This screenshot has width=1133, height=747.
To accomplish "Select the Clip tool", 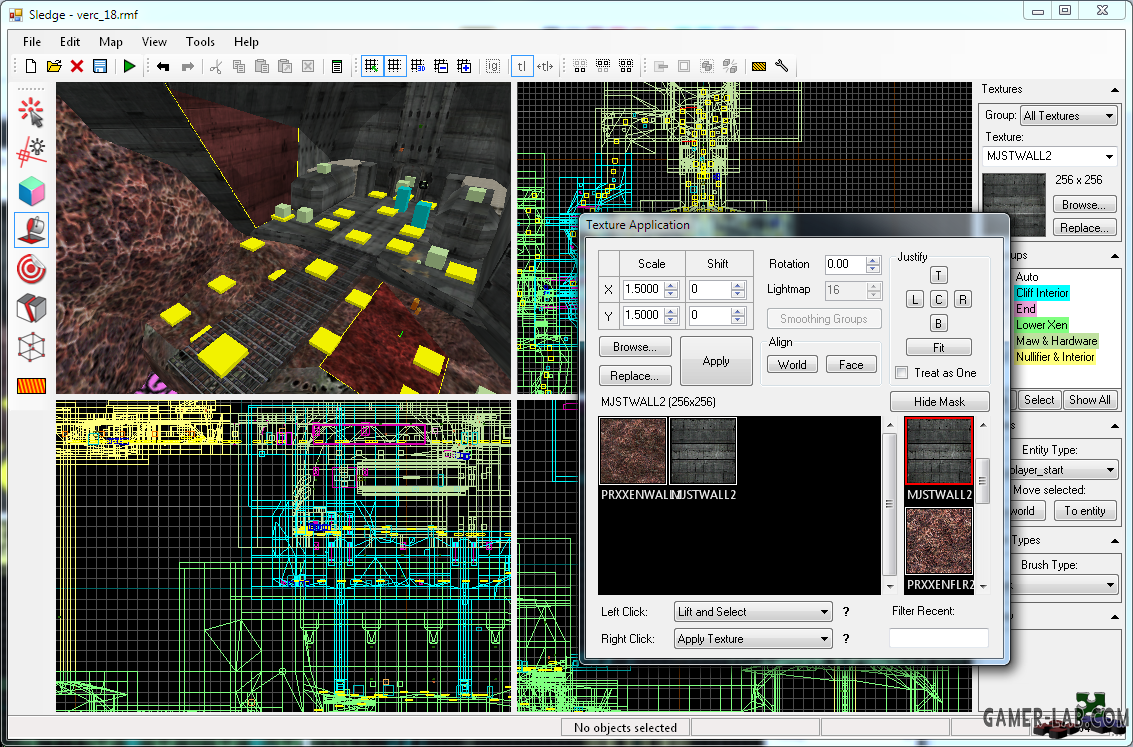I will [31, 308].
